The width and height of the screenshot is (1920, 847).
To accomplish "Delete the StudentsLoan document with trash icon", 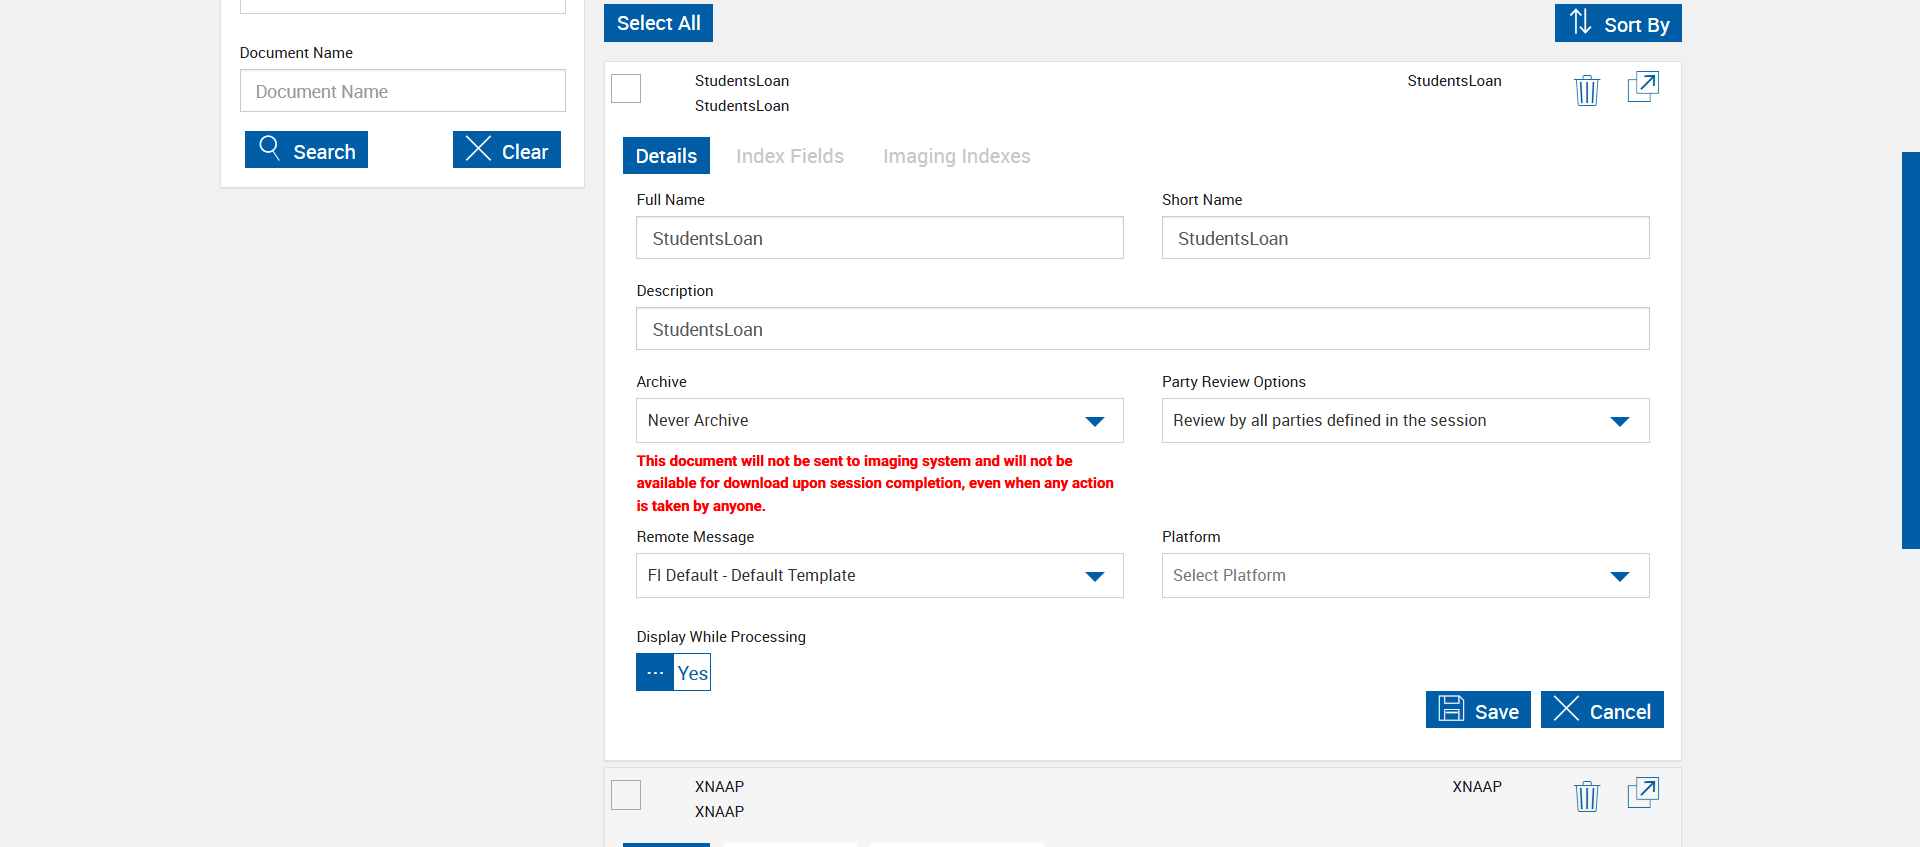I will tap(1586, 90).
